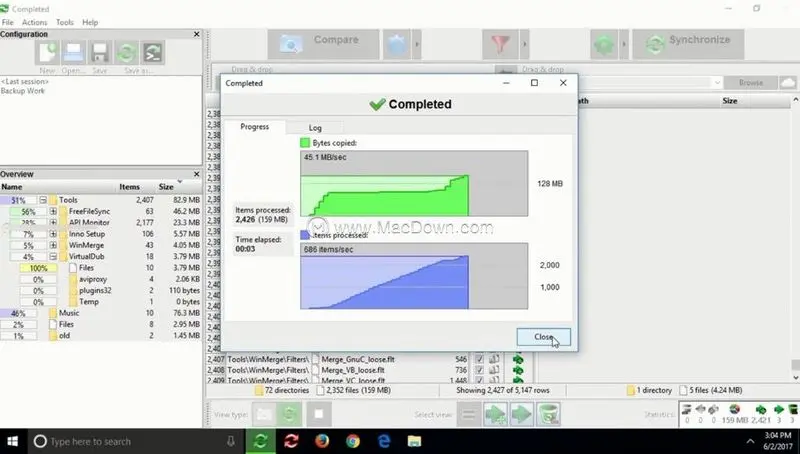Click sync direction arrow on Merge_GnuC_loose.flt row
800x454 pixels.
pyautogui.click(x=518, y=359)
